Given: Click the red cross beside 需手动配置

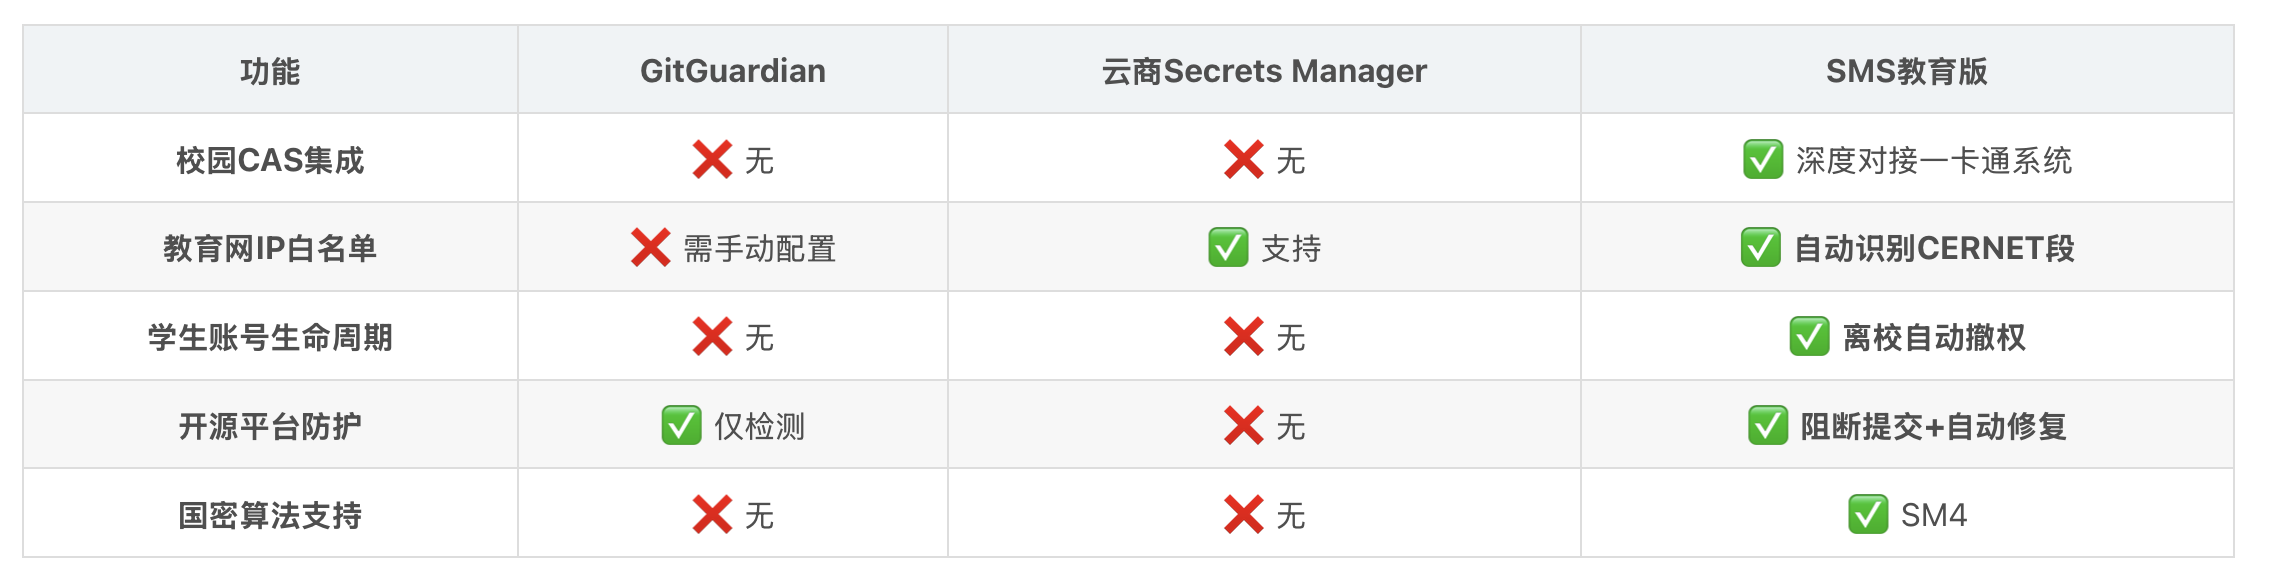Looking at the screenshot, I should 651,248.
